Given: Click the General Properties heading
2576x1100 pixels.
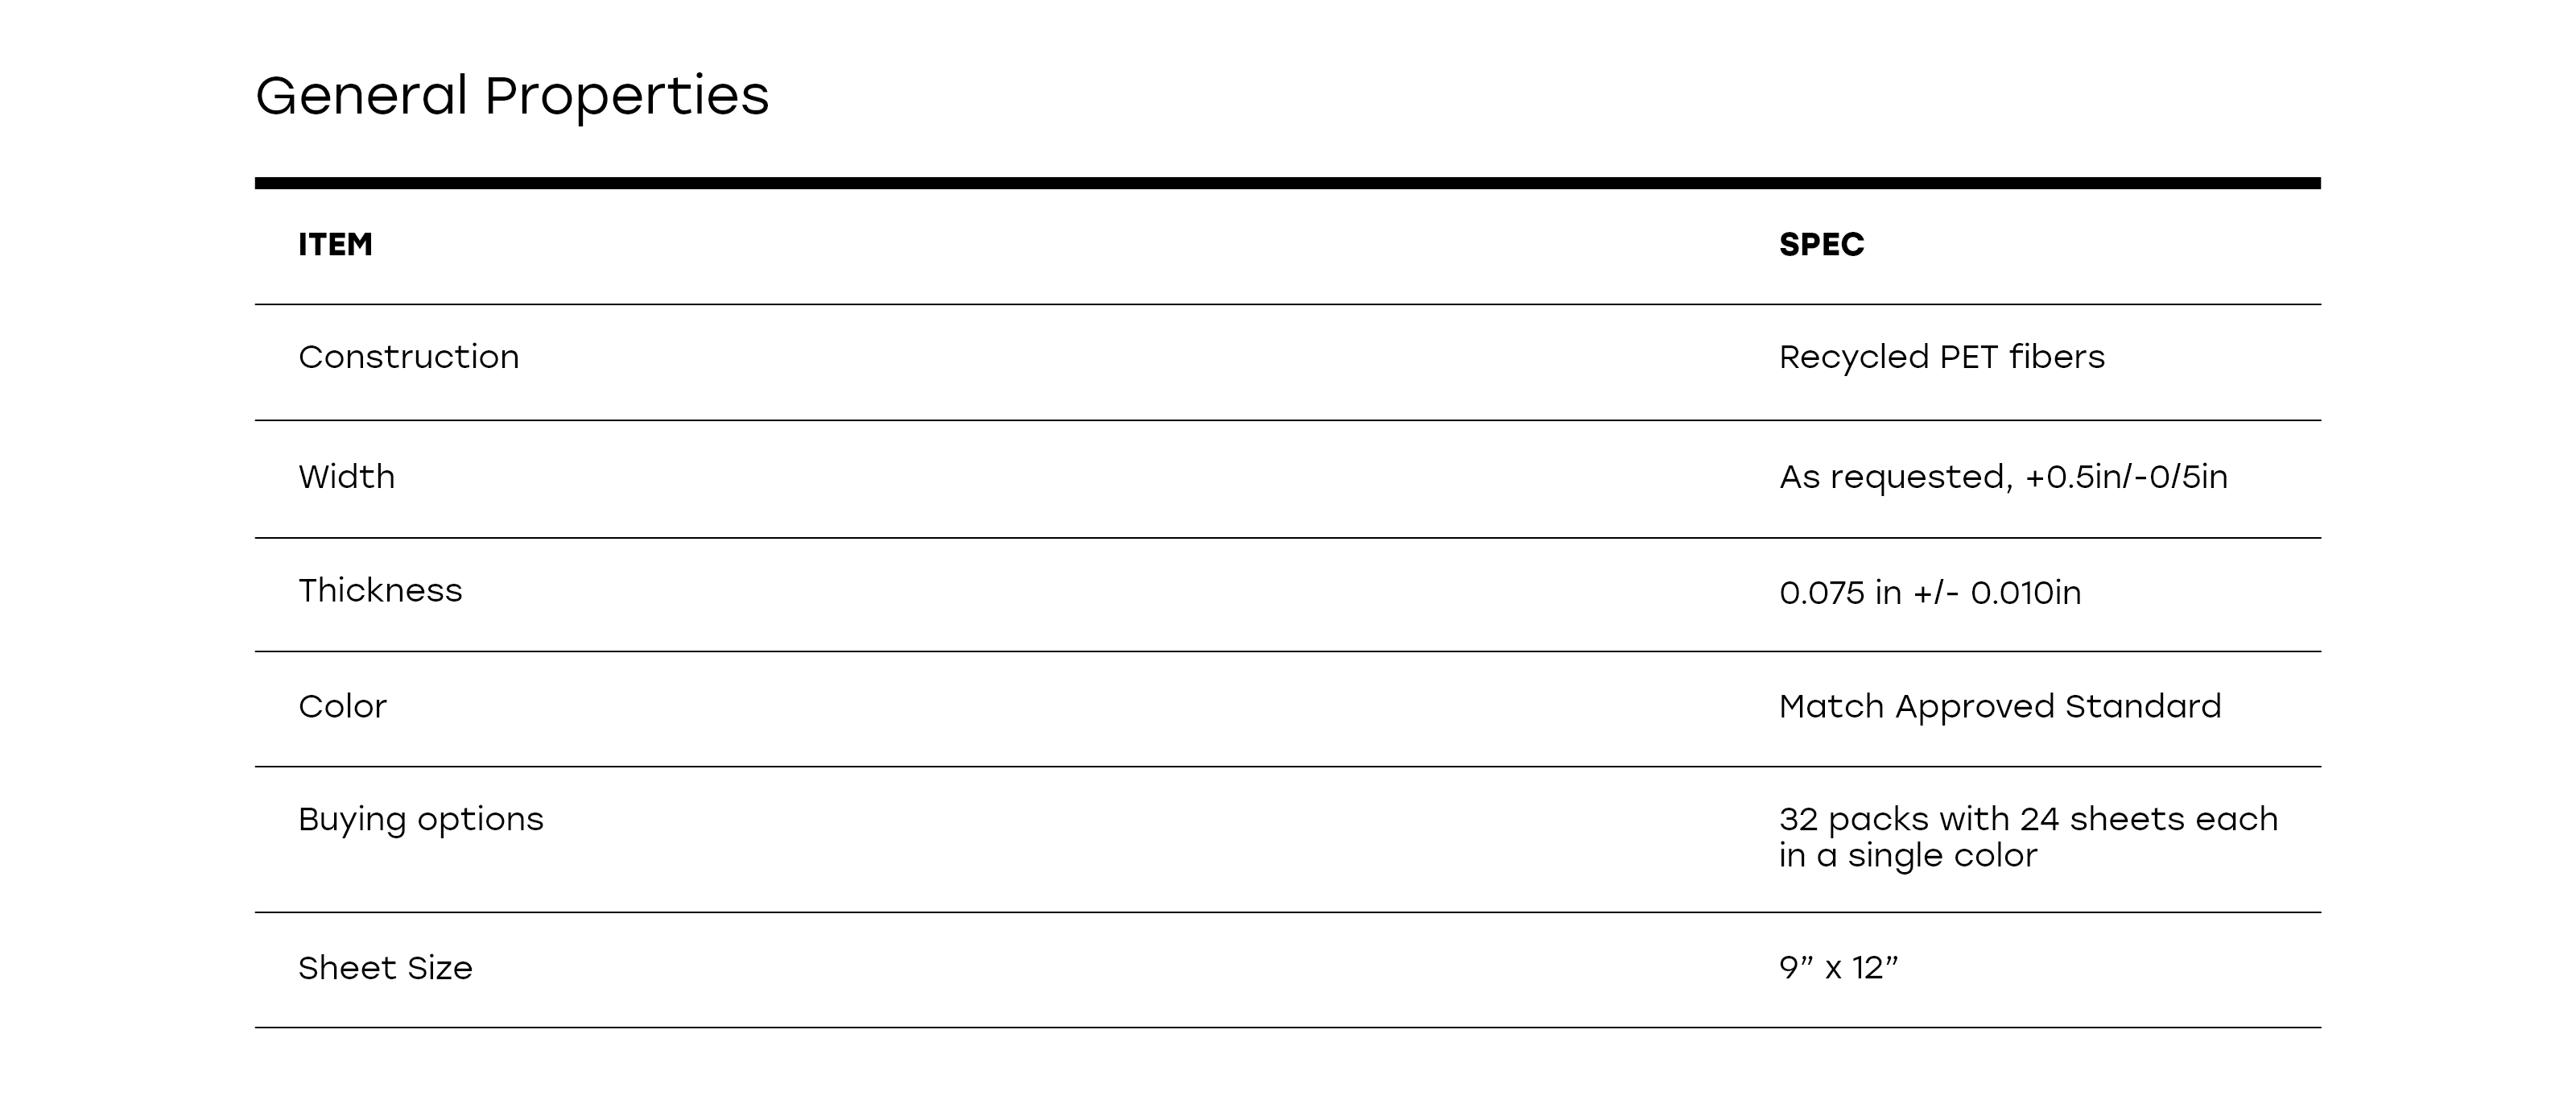Looking at the screenshot, I should [512, 96].
